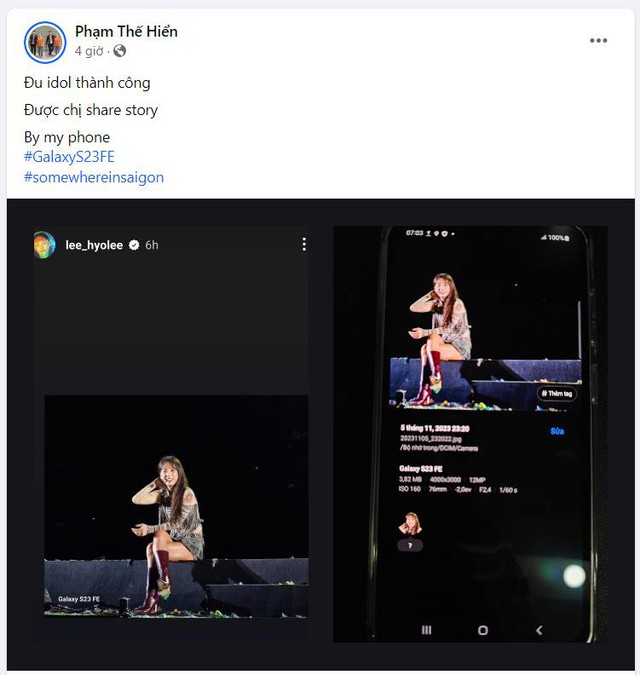Select the small face thumbnail on phone

click(410, 523)
